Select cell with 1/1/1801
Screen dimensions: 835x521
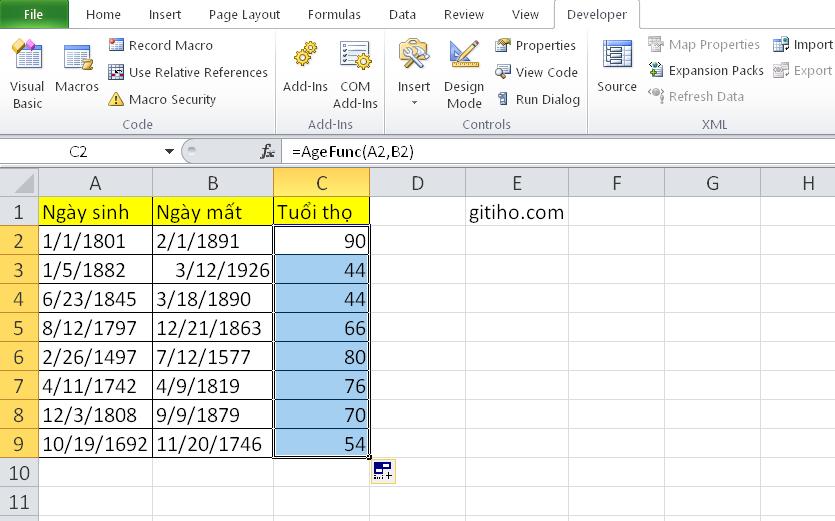pyautogui.click(x=95, y=241)
